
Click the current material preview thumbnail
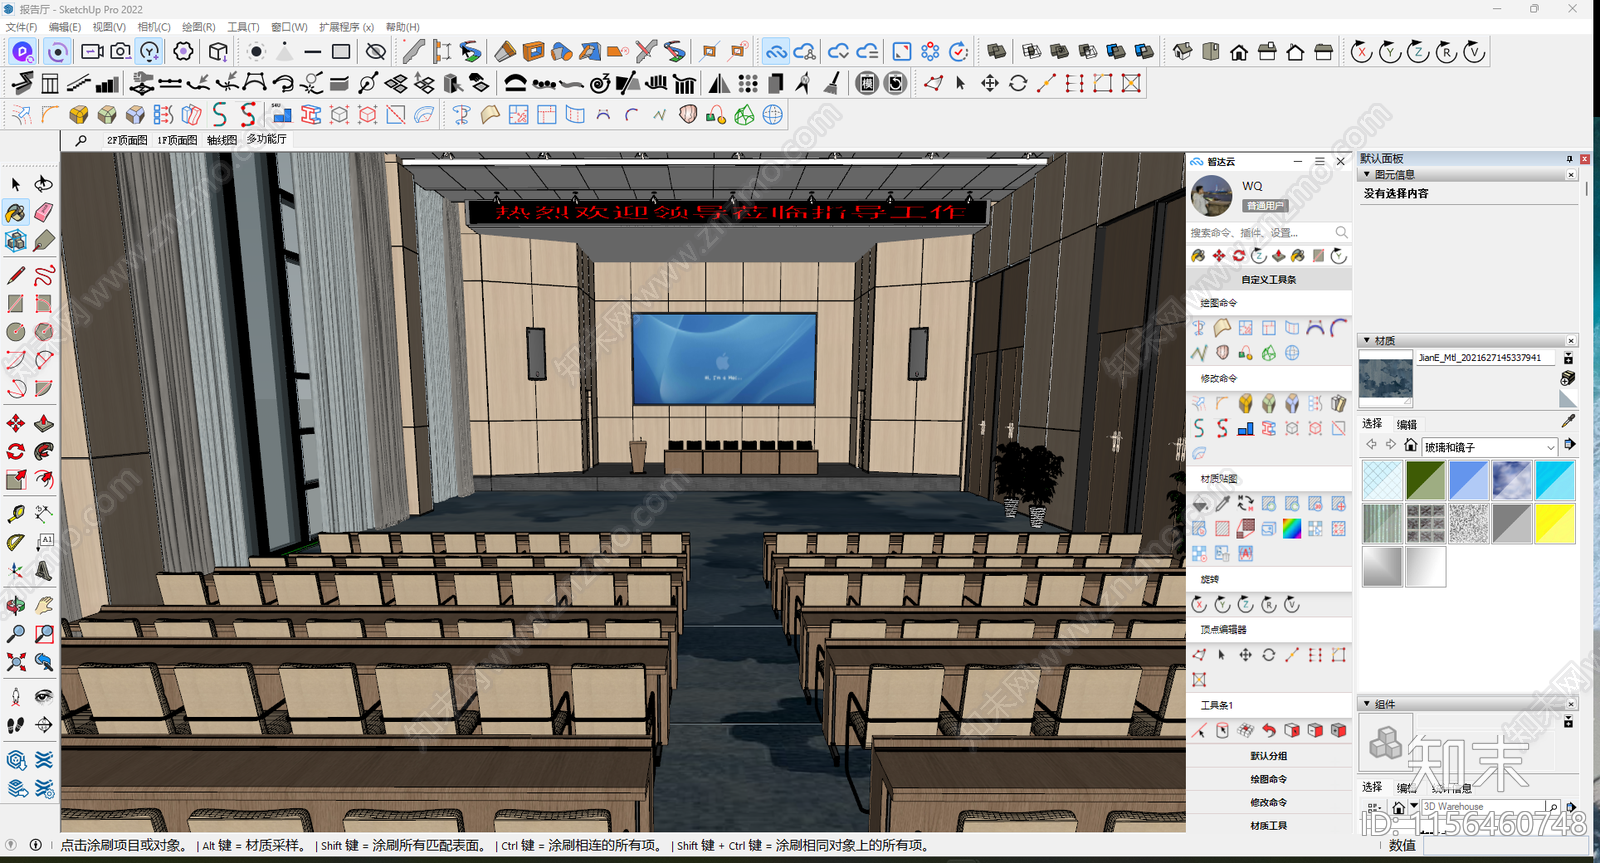point(1386,378)
